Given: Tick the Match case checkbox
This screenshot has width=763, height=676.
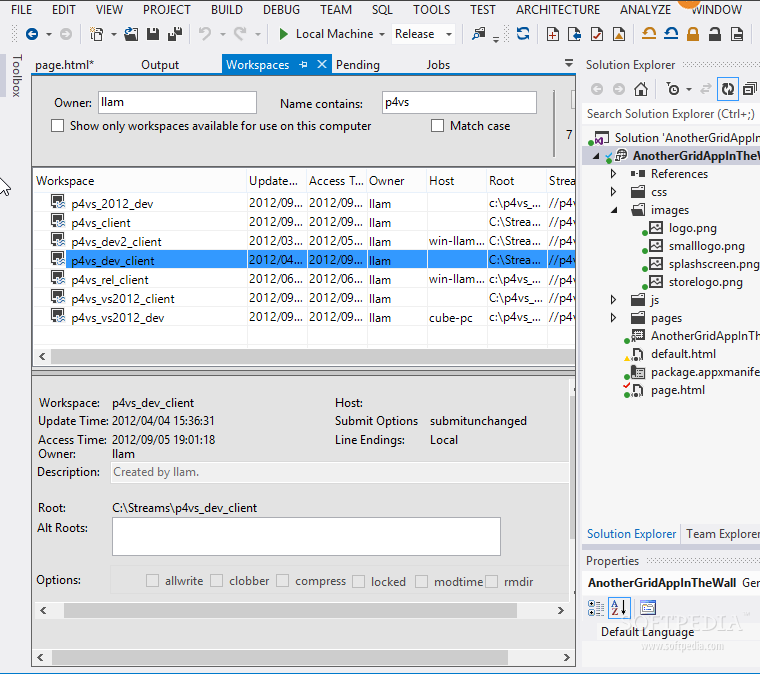Looking at the screenshot, I should [438, 126].
